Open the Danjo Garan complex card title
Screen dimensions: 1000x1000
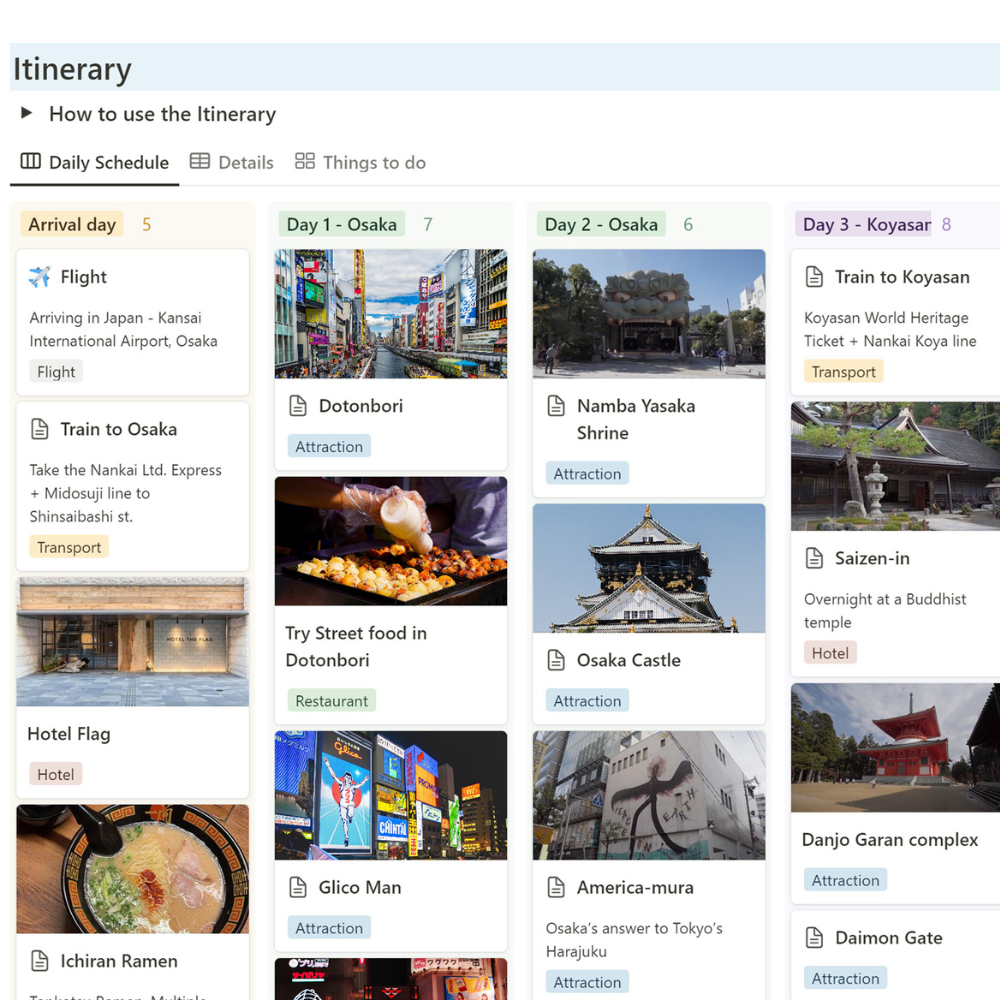pos(890,840)
